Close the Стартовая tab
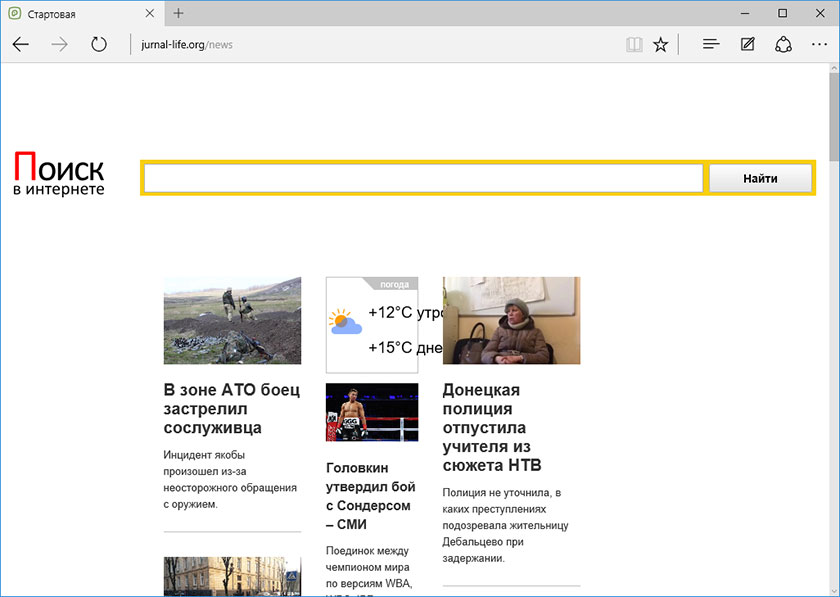840x597 pixels. point(149,14)
